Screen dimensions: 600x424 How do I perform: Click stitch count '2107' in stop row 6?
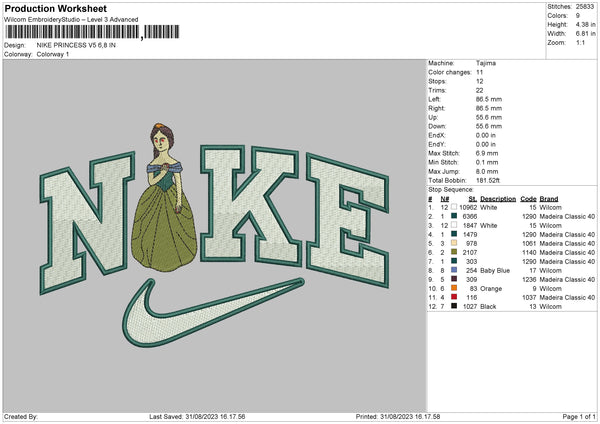(470, 253)
